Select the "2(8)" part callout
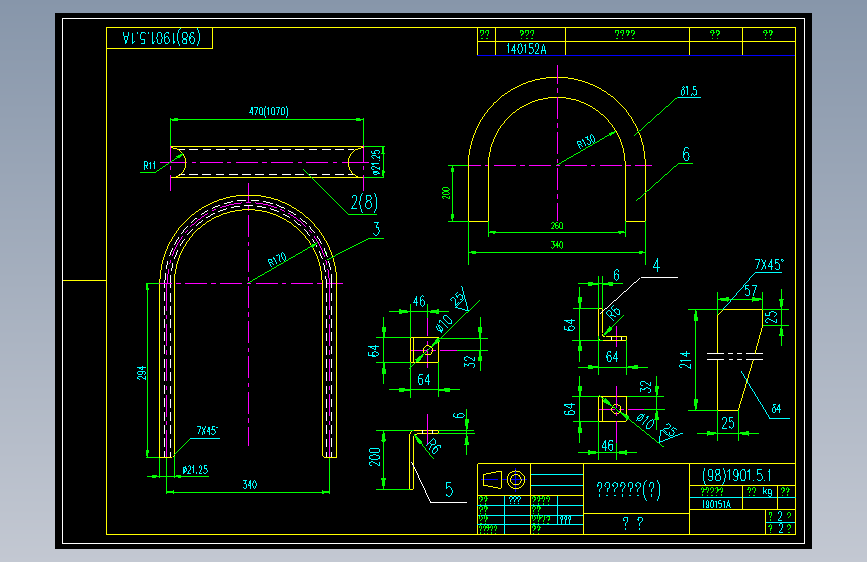Image resolution: width=867 pixels, height=562 pixels. click(x=364, y=203)
